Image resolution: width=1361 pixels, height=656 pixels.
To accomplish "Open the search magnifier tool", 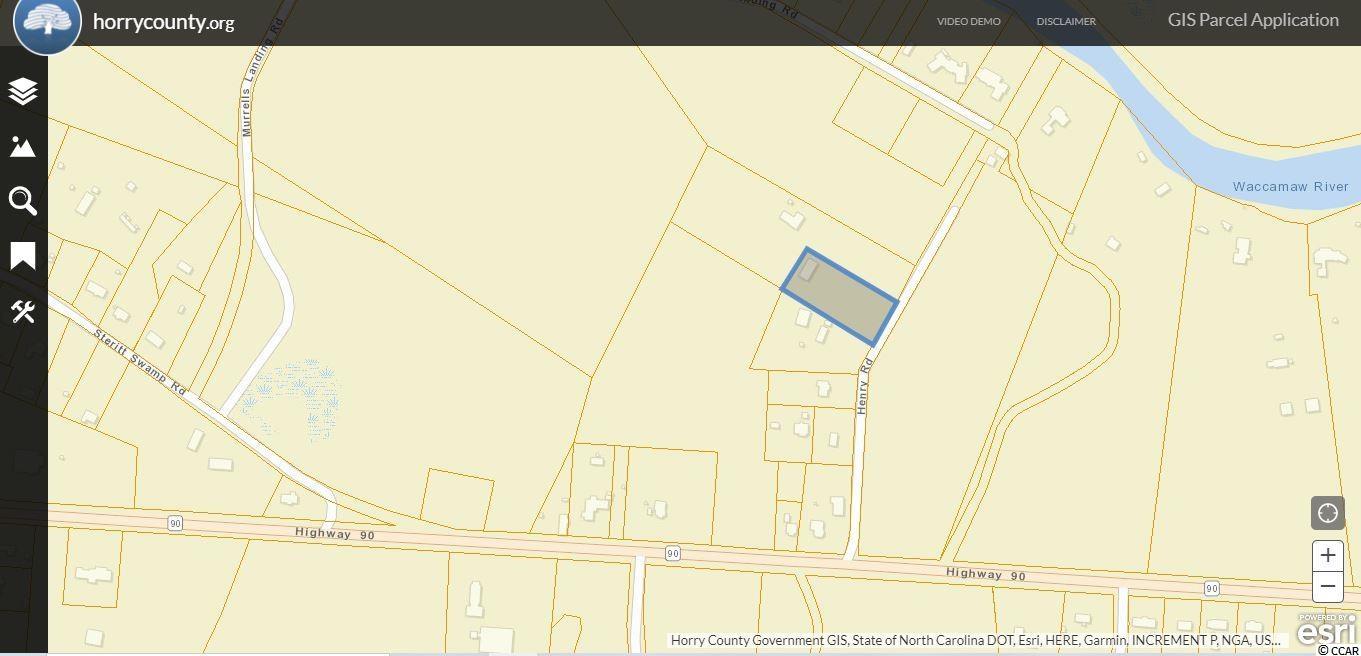I will click(x=23, y=201).
